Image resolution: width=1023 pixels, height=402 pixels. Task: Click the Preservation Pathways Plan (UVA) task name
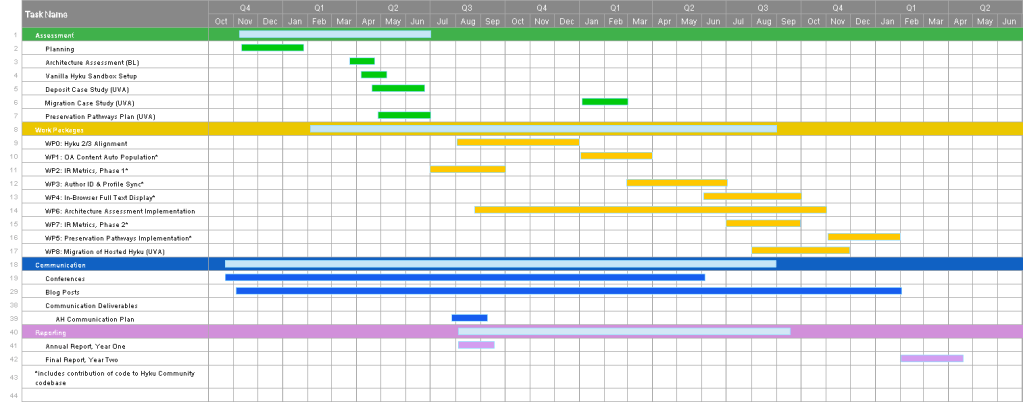tap(100, 116)
